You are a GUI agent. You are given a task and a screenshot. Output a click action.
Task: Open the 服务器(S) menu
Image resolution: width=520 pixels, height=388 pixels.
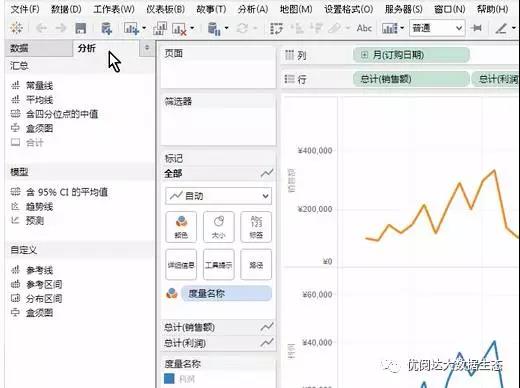coord(403,9)
